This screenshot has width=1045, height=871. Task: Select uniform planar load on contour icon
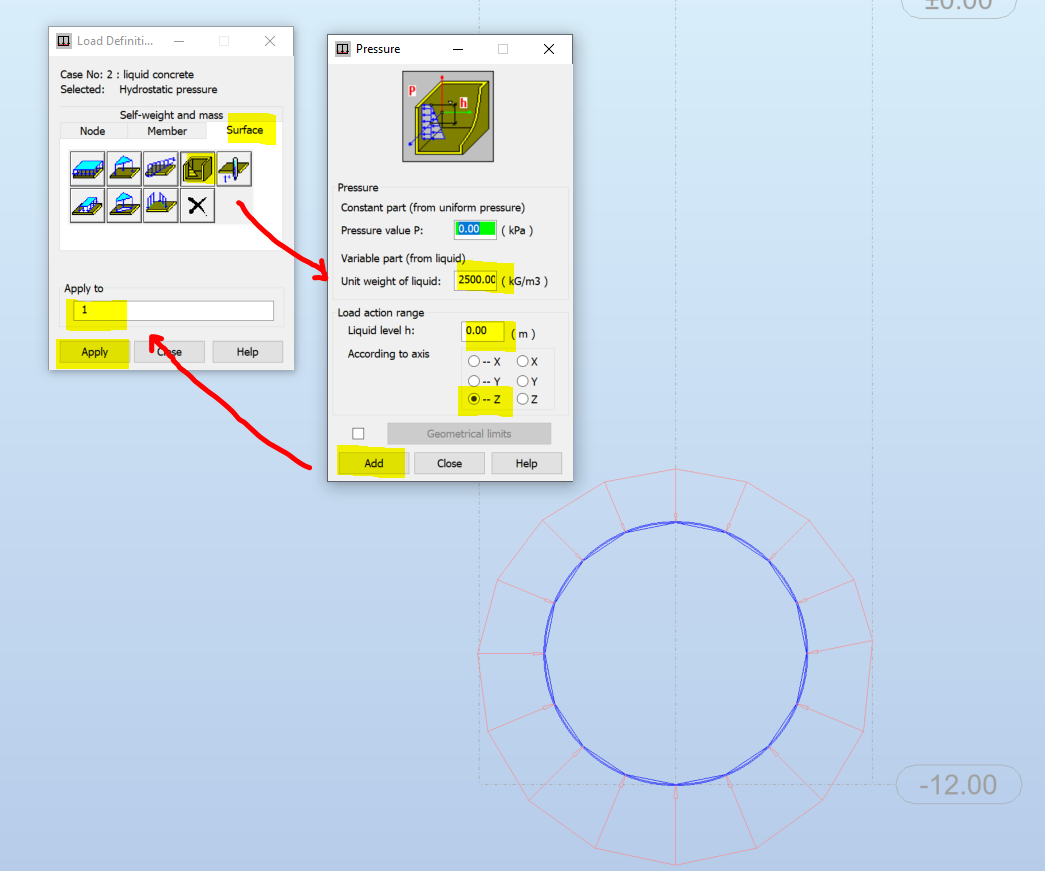coord(87,205)
